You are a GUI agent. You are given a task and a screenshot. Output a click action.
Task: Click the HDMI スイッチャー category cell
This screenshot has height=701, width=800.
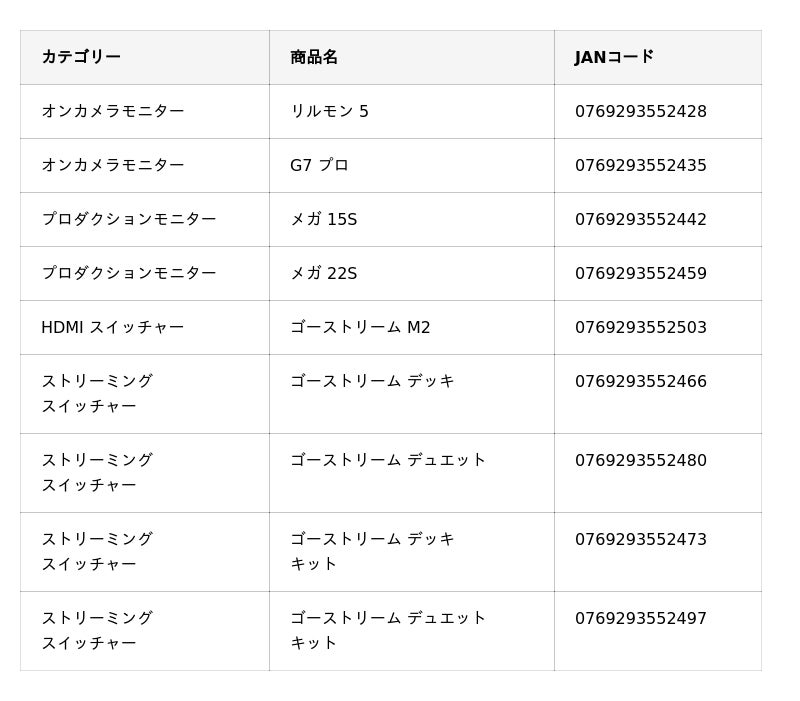112,327
